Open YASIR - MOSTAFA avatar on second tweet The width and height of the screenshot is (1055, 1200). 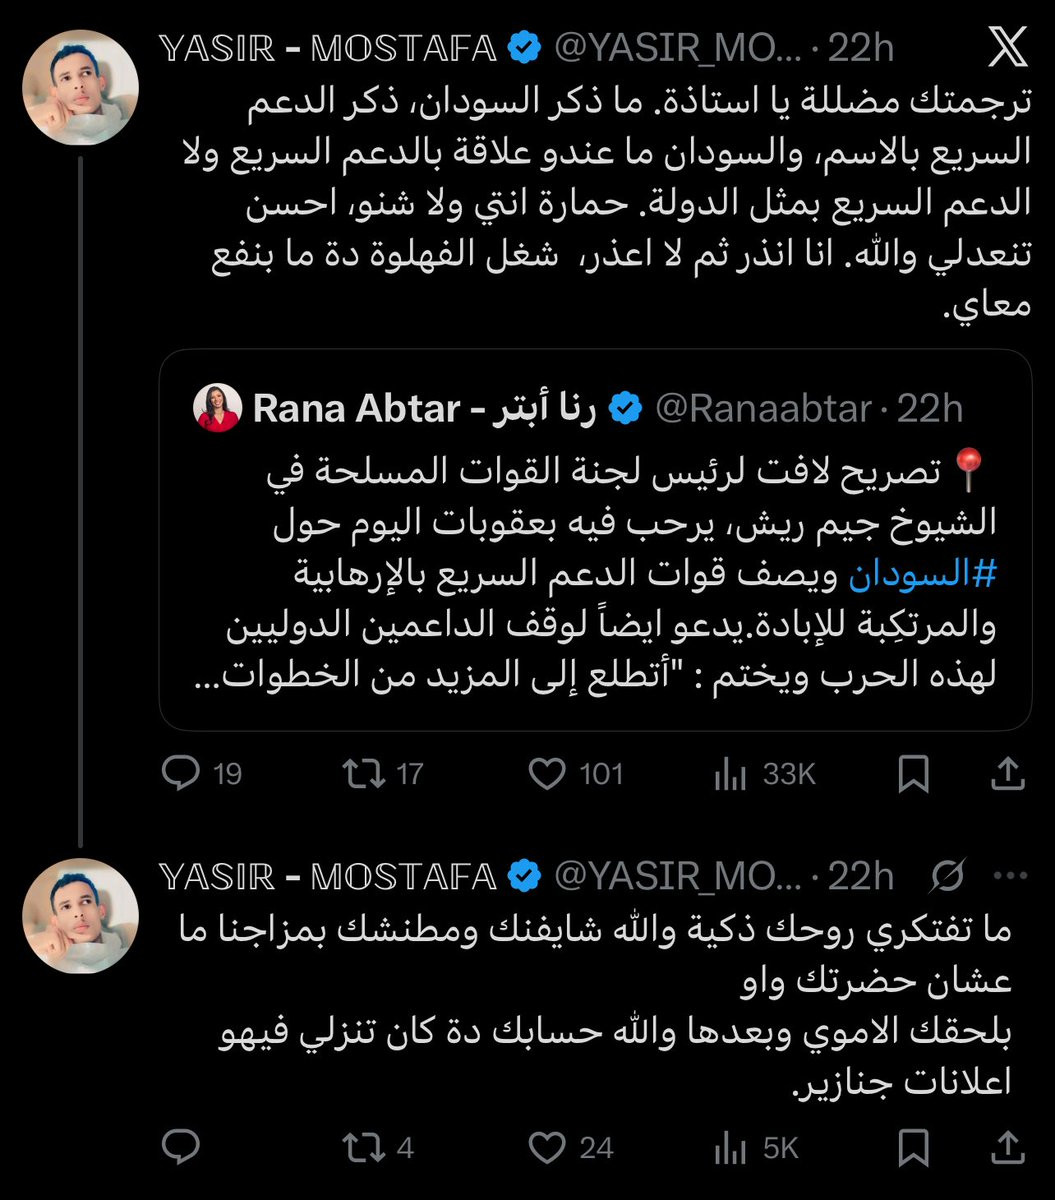[80, 915]
